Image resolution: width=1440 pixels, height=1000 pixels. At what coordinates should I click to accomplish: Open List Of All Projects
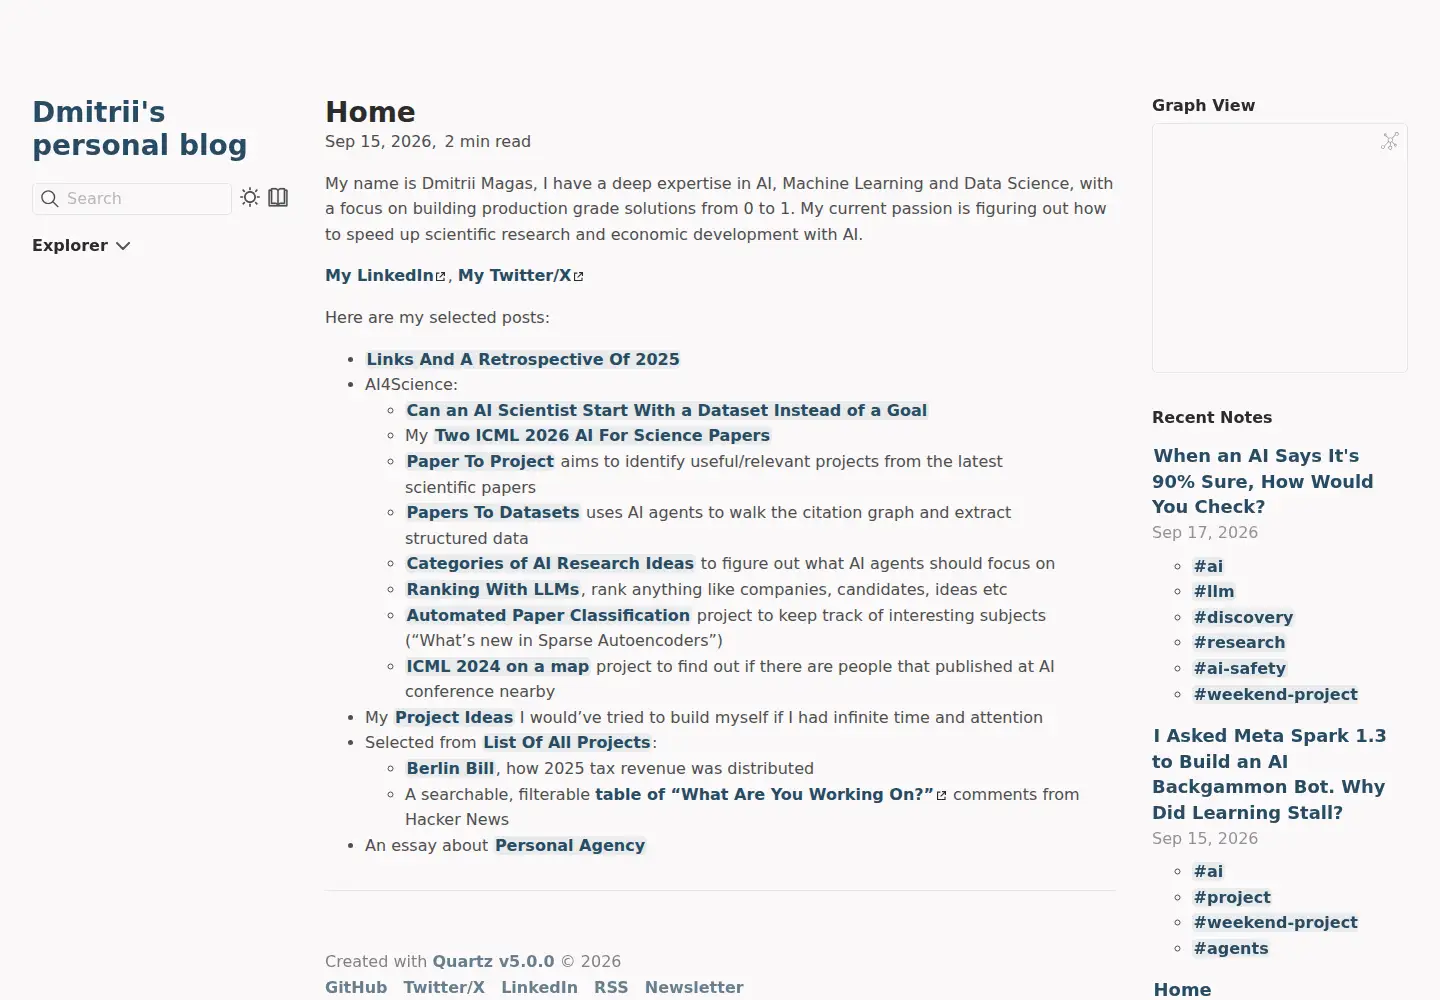(567, 742)
